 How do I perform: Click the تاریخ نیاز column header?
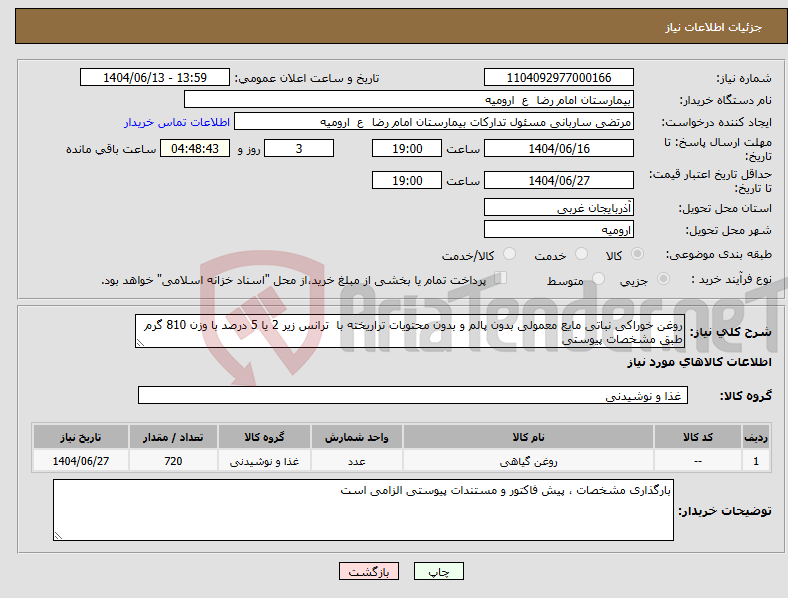point(81,437)
